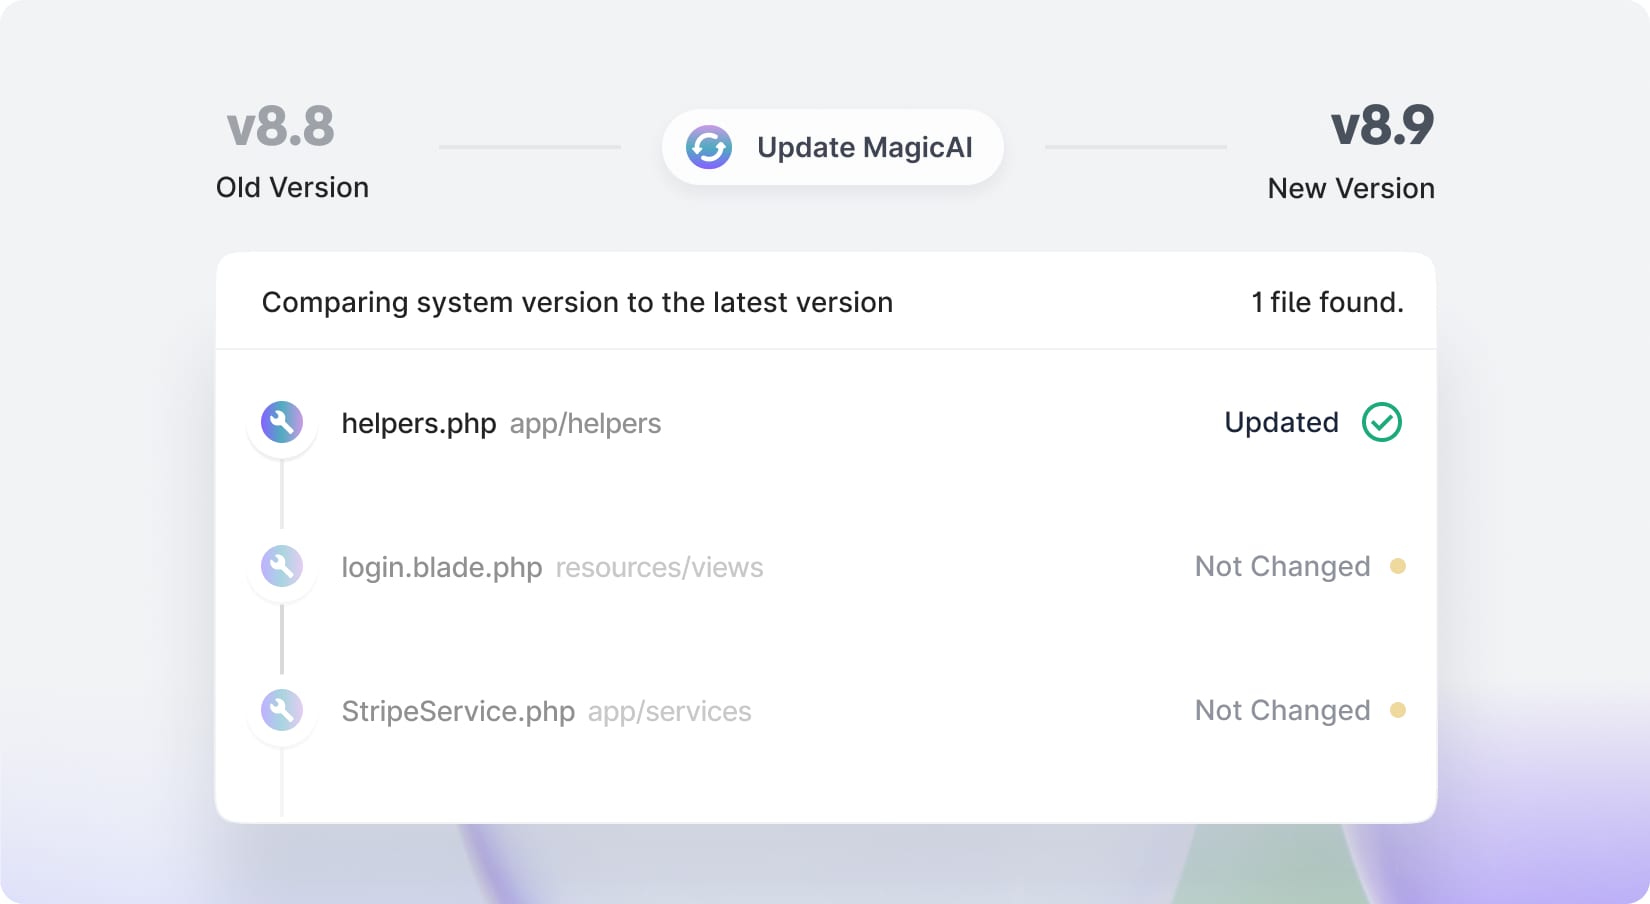Click the yellow status dot for StripeService.php
The height and width of the screenshot is (904, 1650).
tap(1398, 710)
